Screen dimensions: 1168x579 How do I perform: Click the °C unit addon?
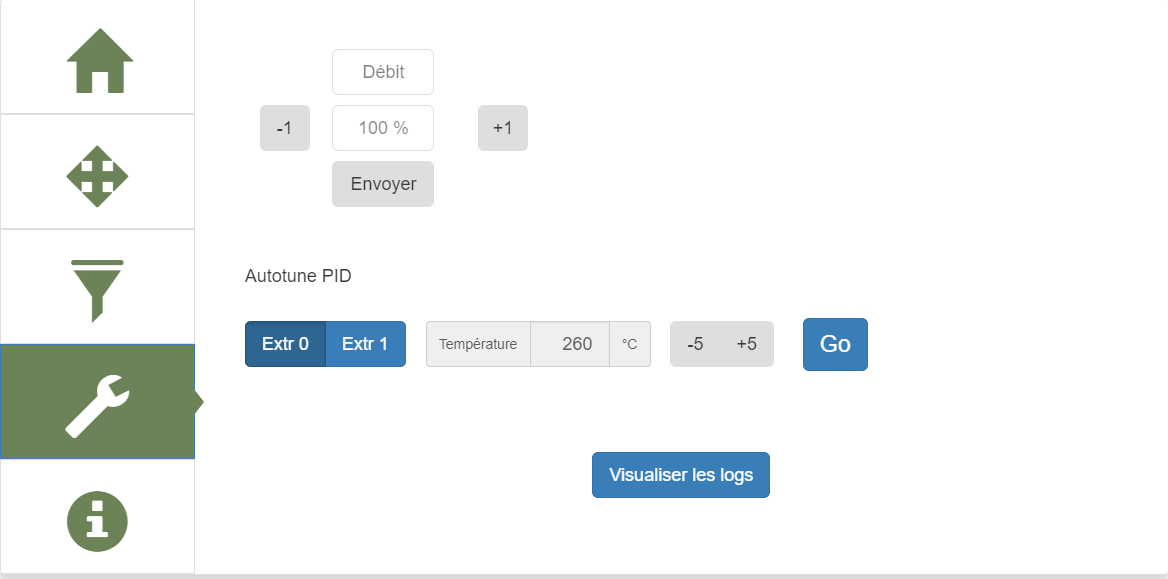(630, 344)
